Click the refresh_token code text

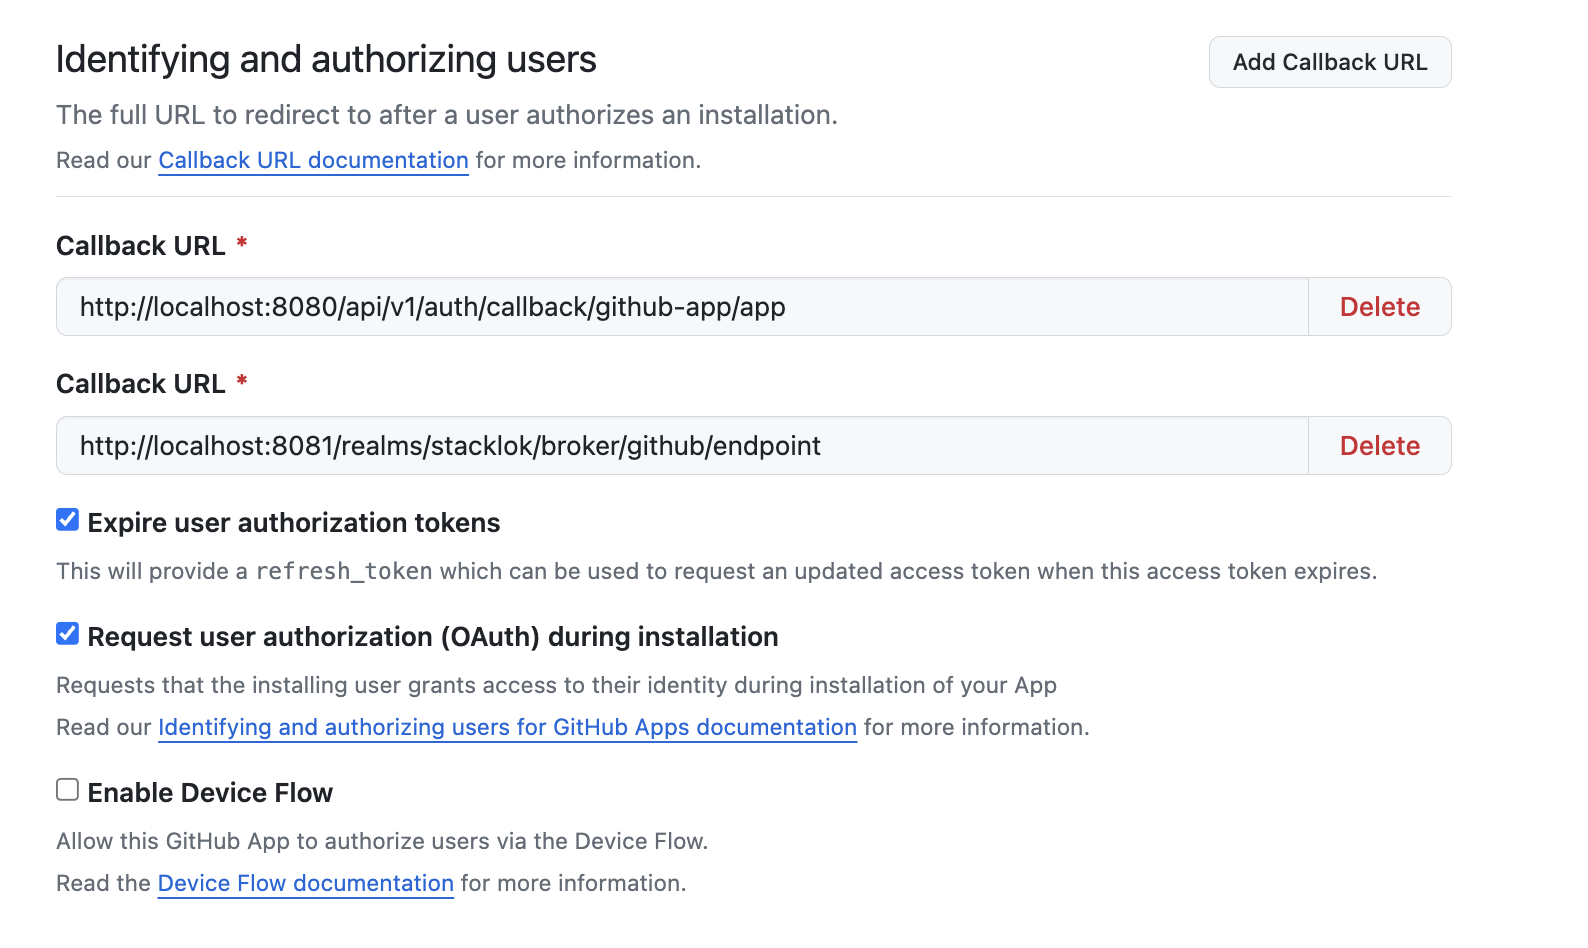coord(344,571)
